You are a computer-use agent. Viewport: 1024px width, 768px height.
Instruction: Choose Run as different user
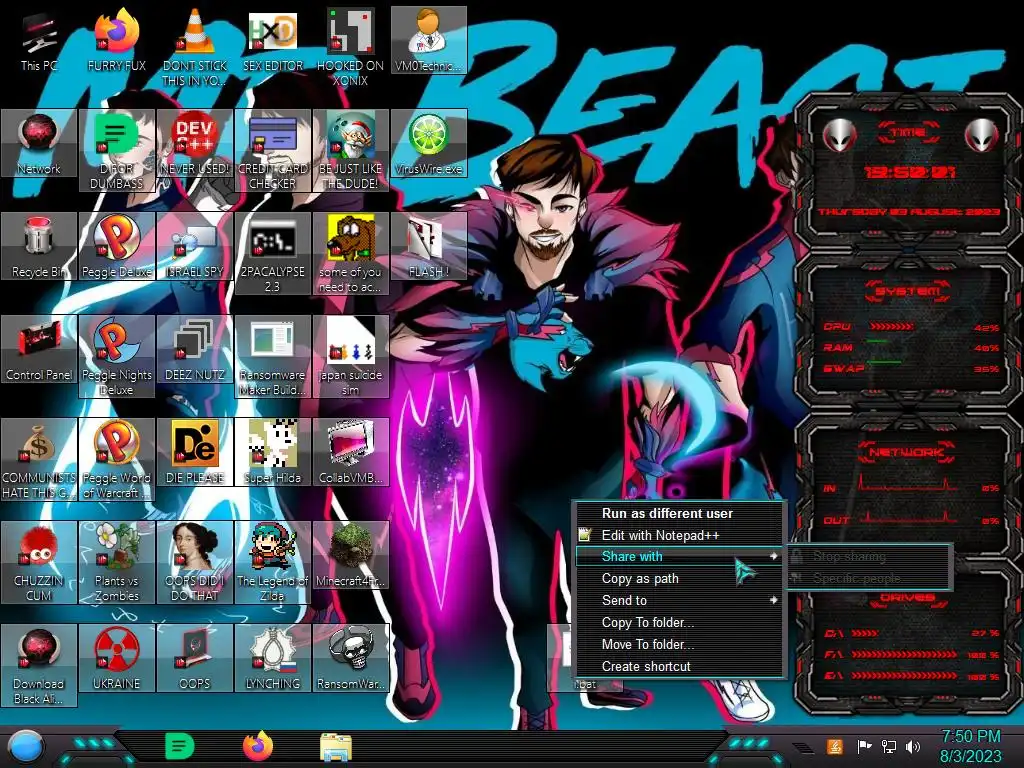[679, 513]
